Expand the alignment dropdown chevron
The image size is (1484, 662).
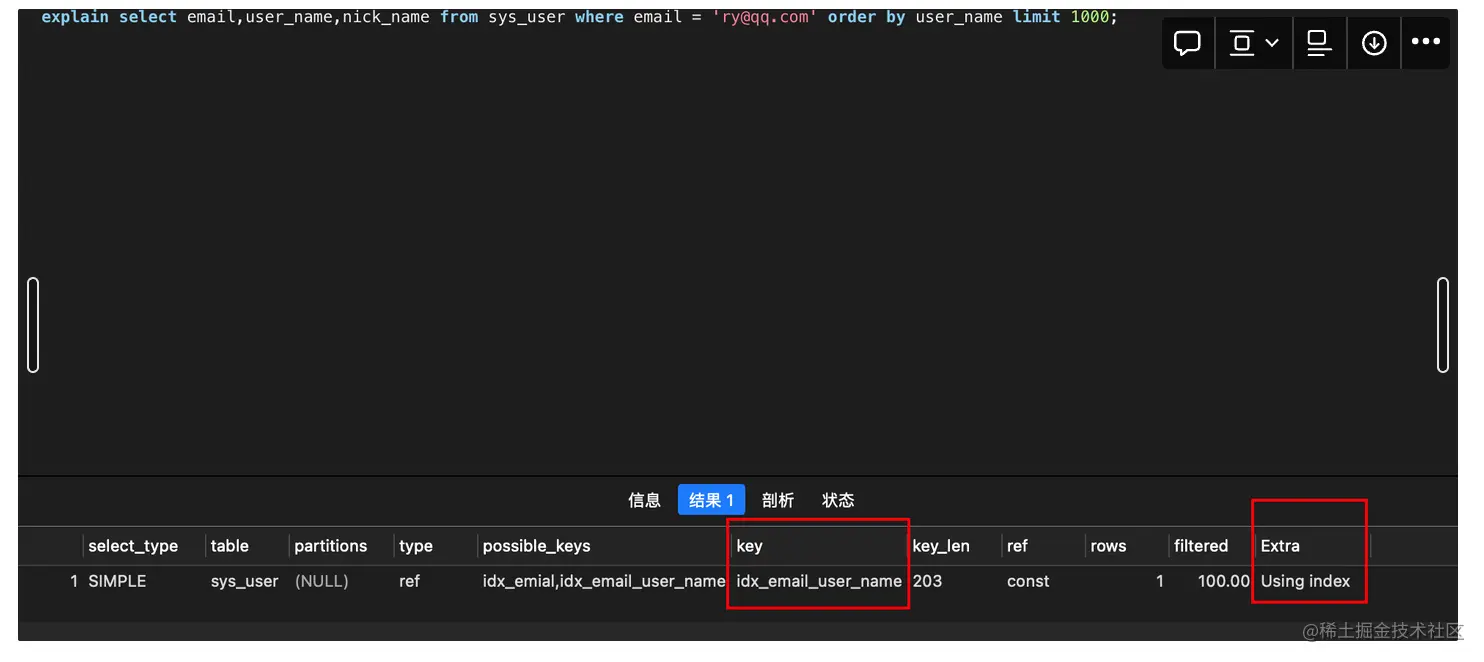coord(1272,43)
